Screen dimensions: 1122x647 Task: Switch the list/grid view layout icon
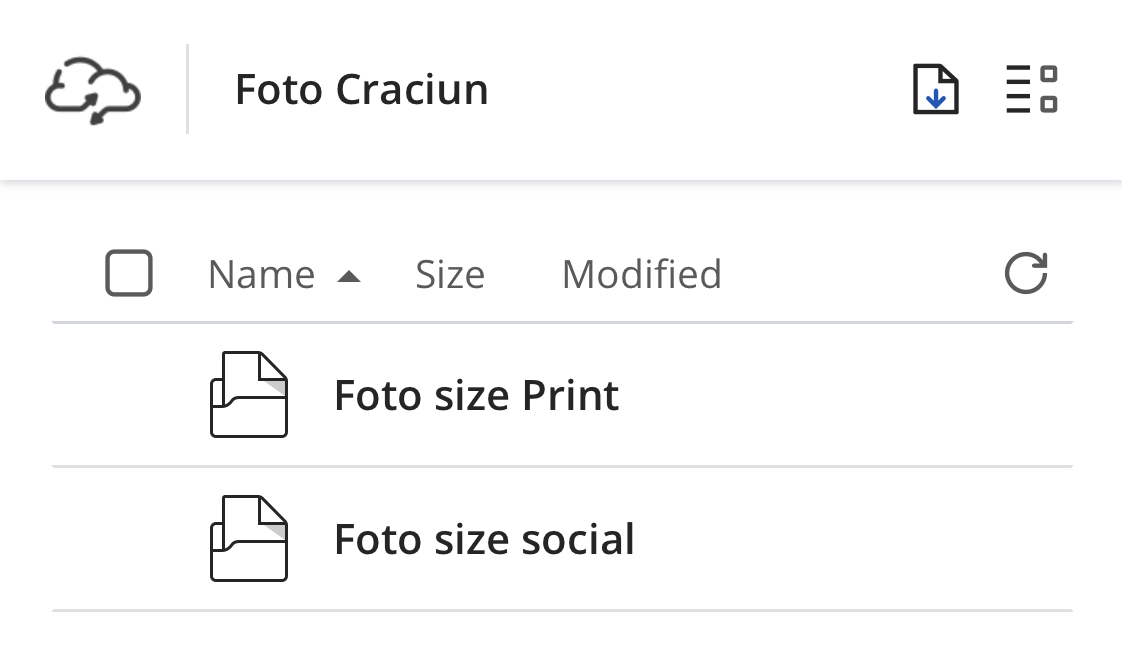click(1031, 90)
